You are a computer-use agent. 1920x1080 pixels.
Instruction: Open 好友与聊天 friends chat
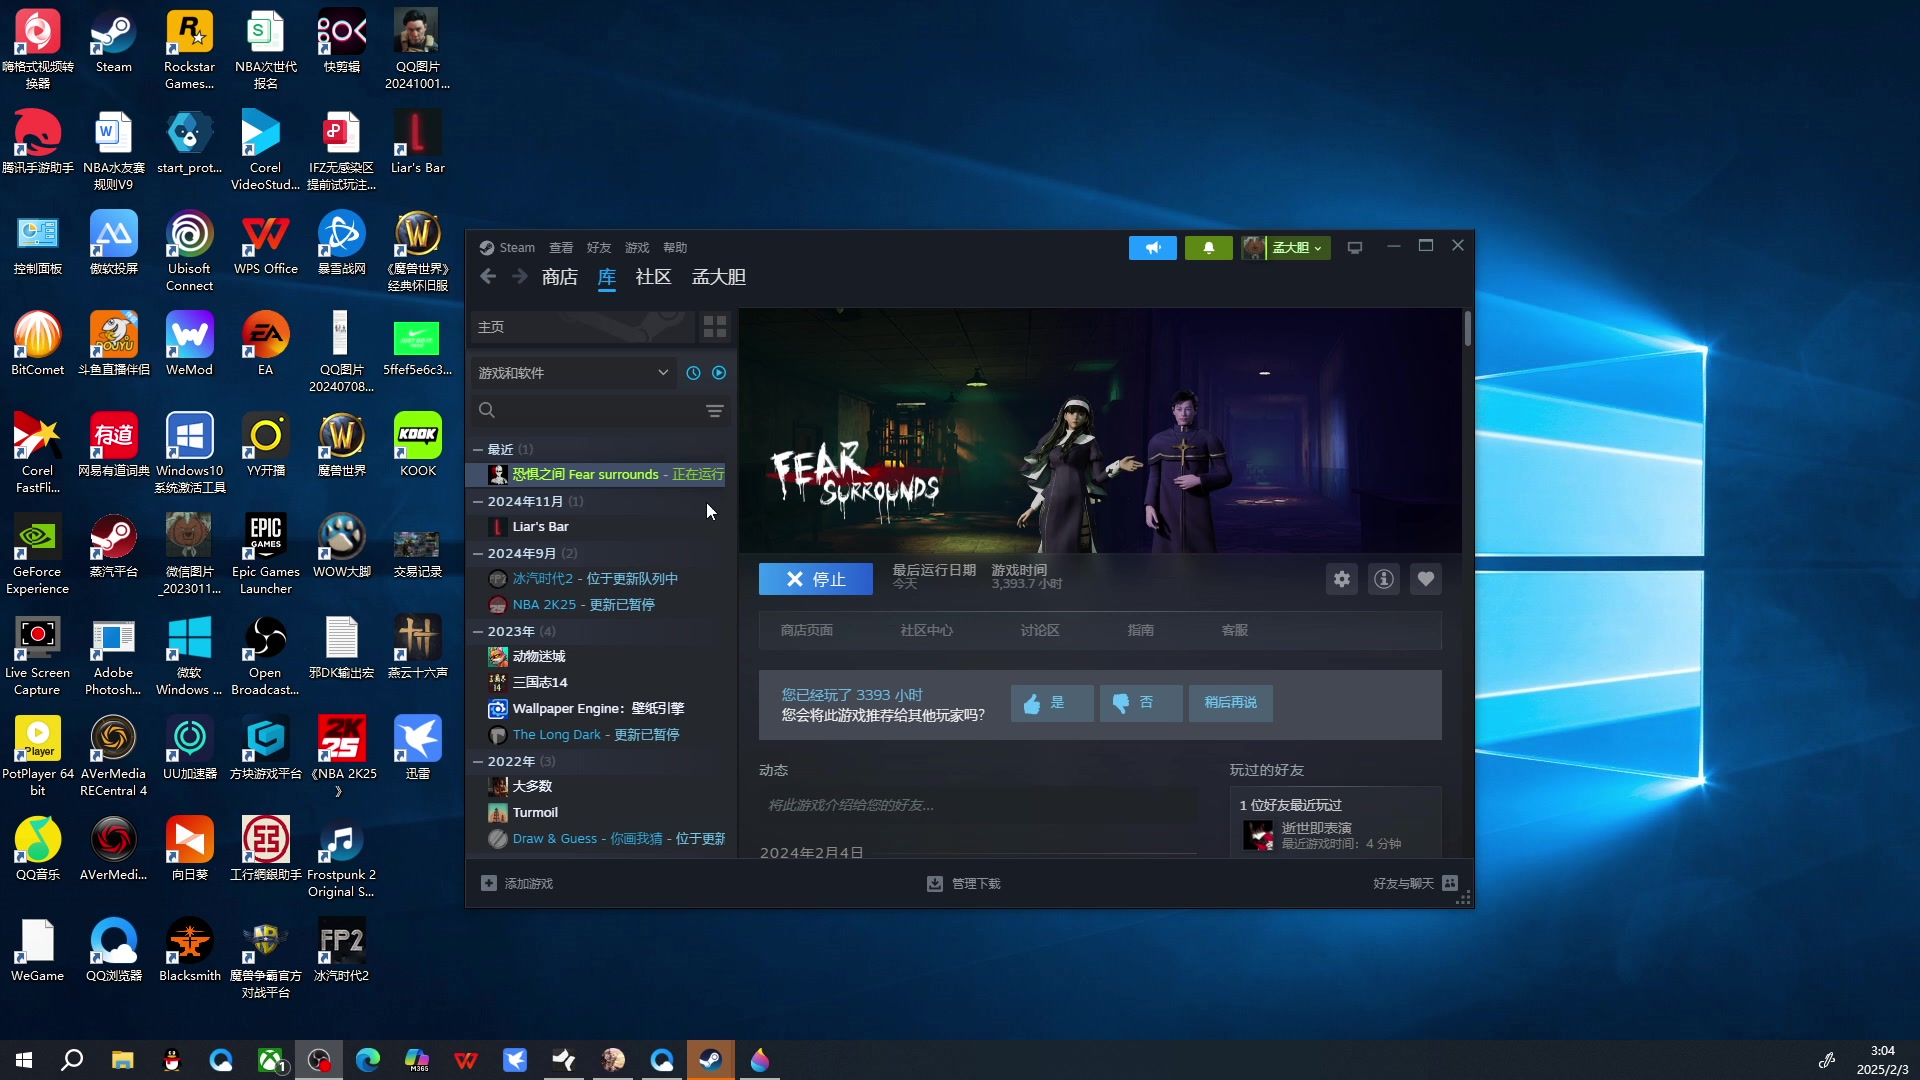click(x=1415, y=884)
